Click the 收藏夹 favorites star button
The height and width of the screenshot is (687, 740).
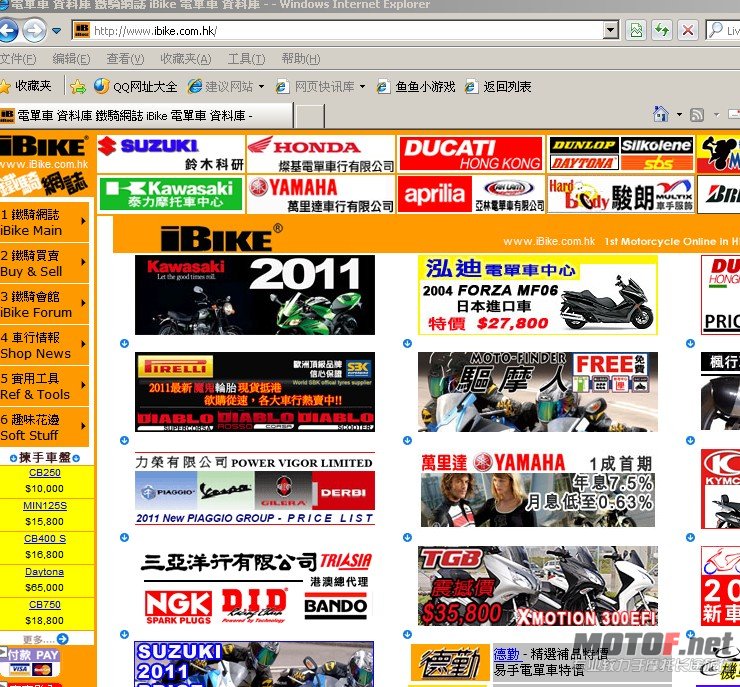tap(26, 86)
